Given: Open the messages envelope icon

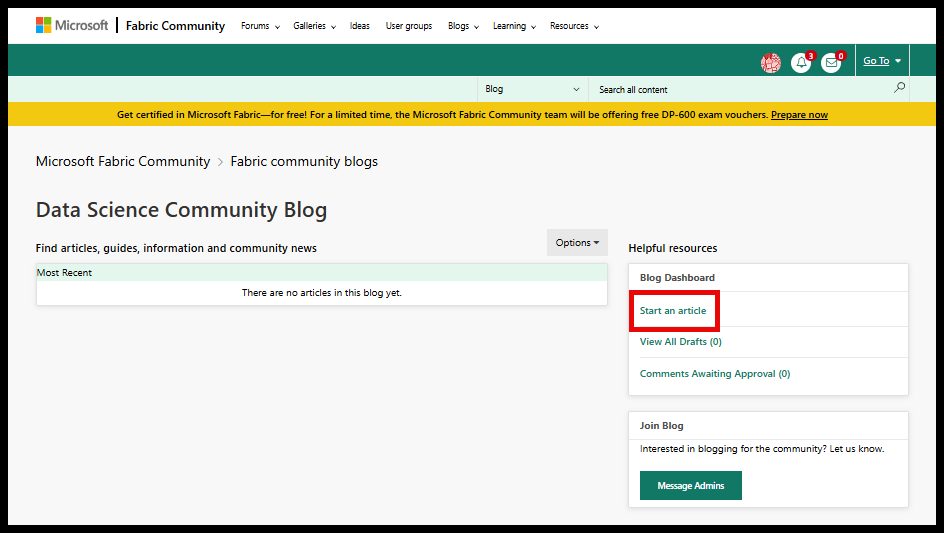Looking at the screenshot, I should pos(831,63).
